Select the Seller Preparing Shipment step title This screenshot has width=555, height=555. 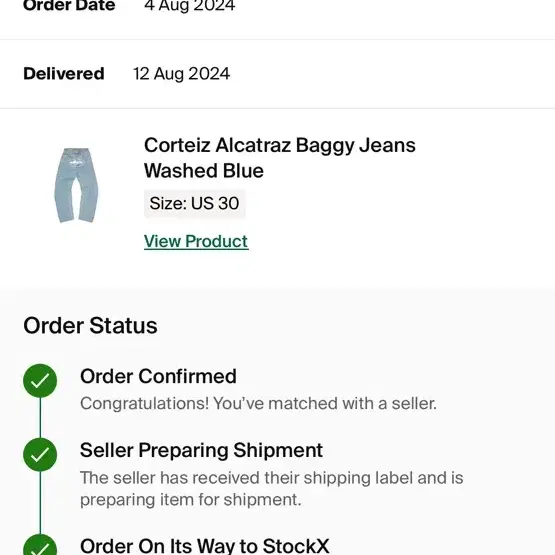(201, 450)
